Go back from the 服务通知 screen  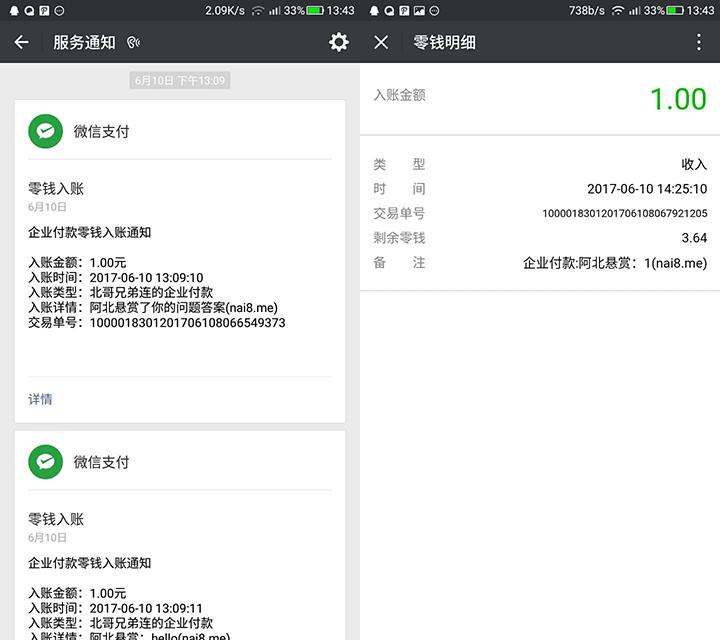pos(21,42)
